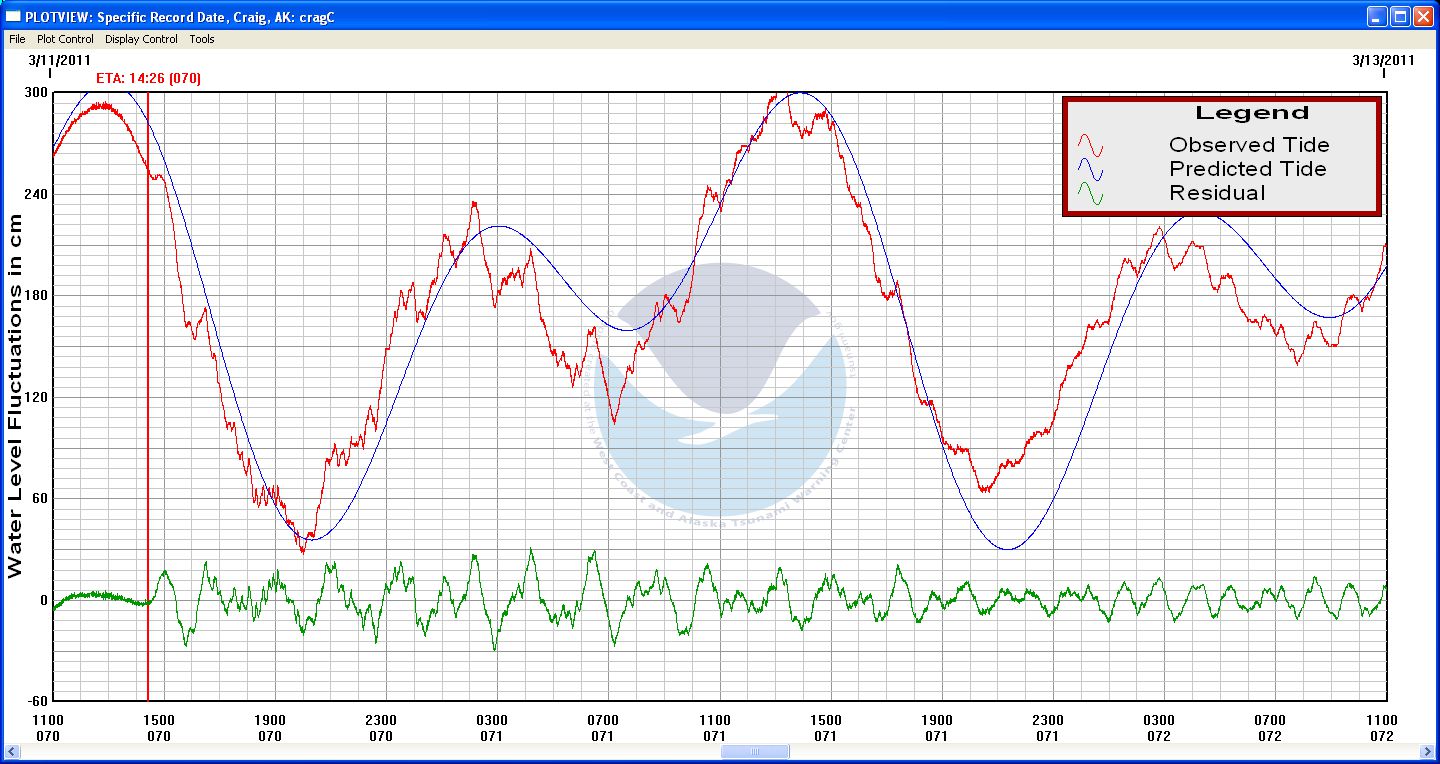Click the 1900 071 time axis label
The image size is (1440, 764).
tap(936, 728)
